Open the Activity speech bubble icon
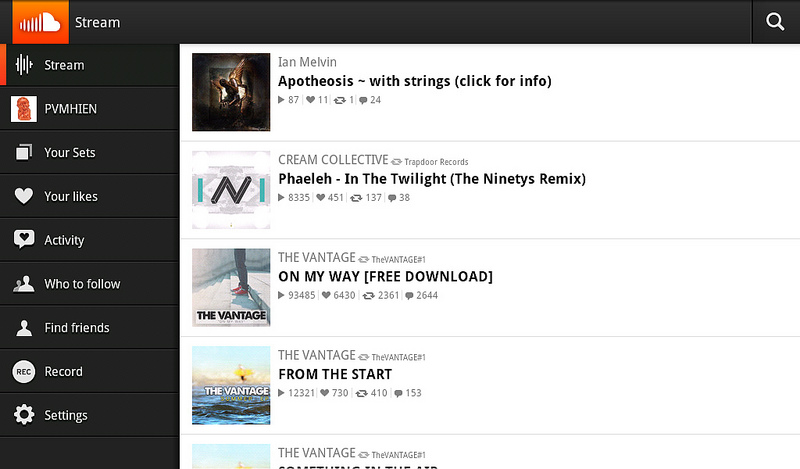The width and height of the screenshot is (800, 469). point(23,239)
